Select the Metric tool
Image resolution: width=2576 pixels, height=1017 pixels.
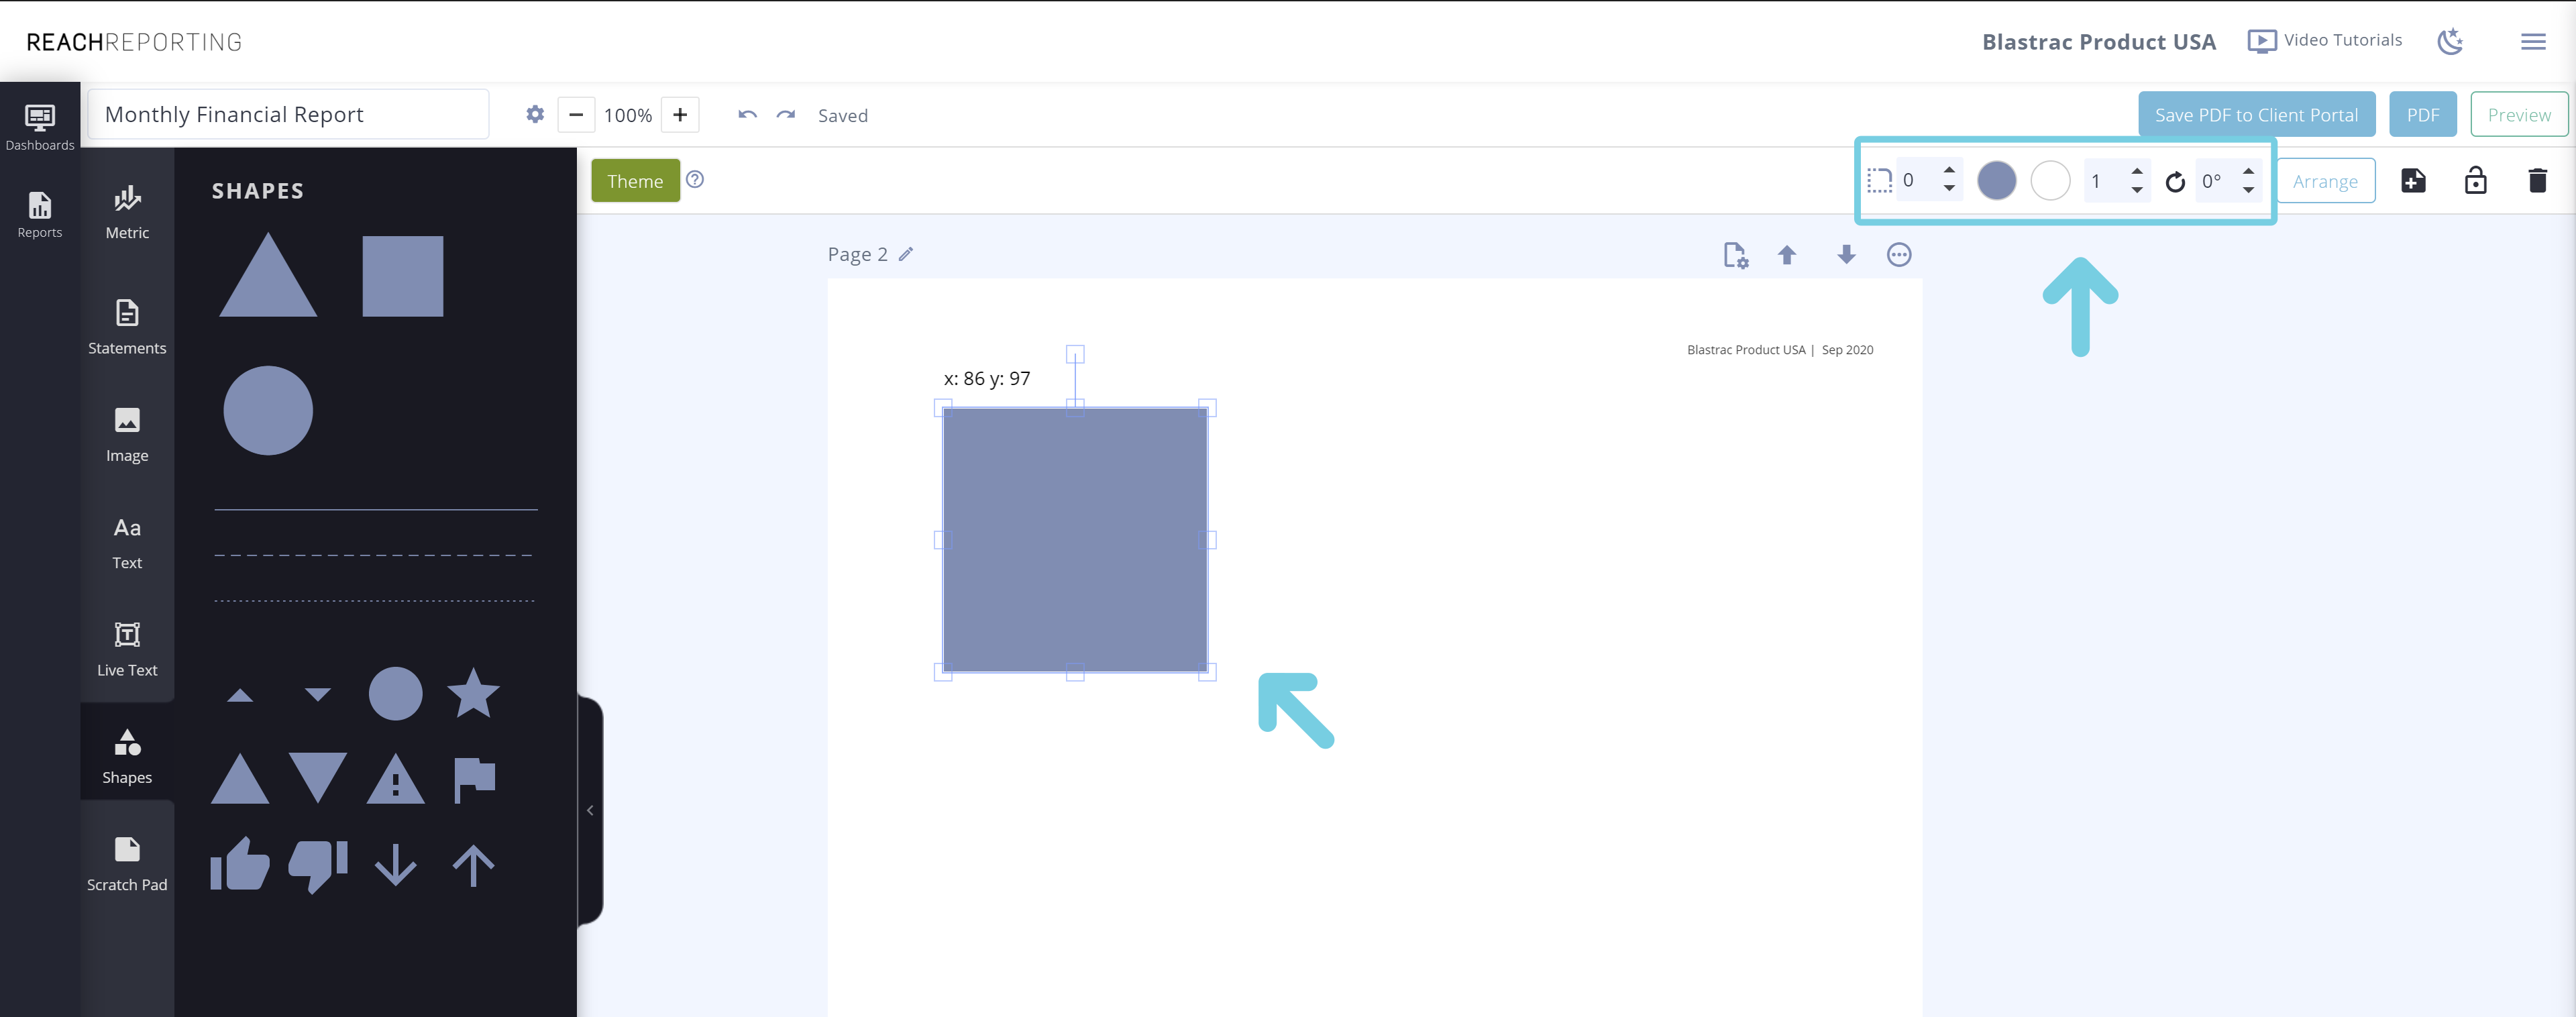tap(127, 213)
